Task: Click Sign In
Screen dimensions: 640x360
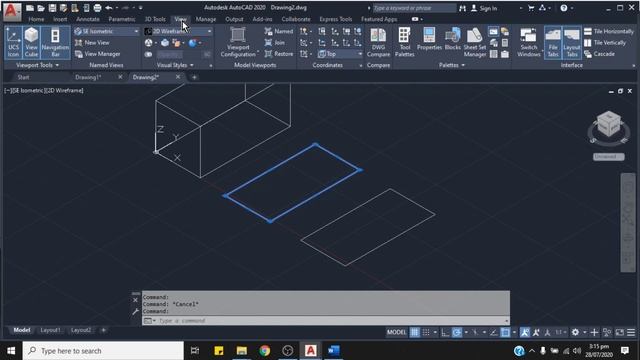Action: [484, 8]
